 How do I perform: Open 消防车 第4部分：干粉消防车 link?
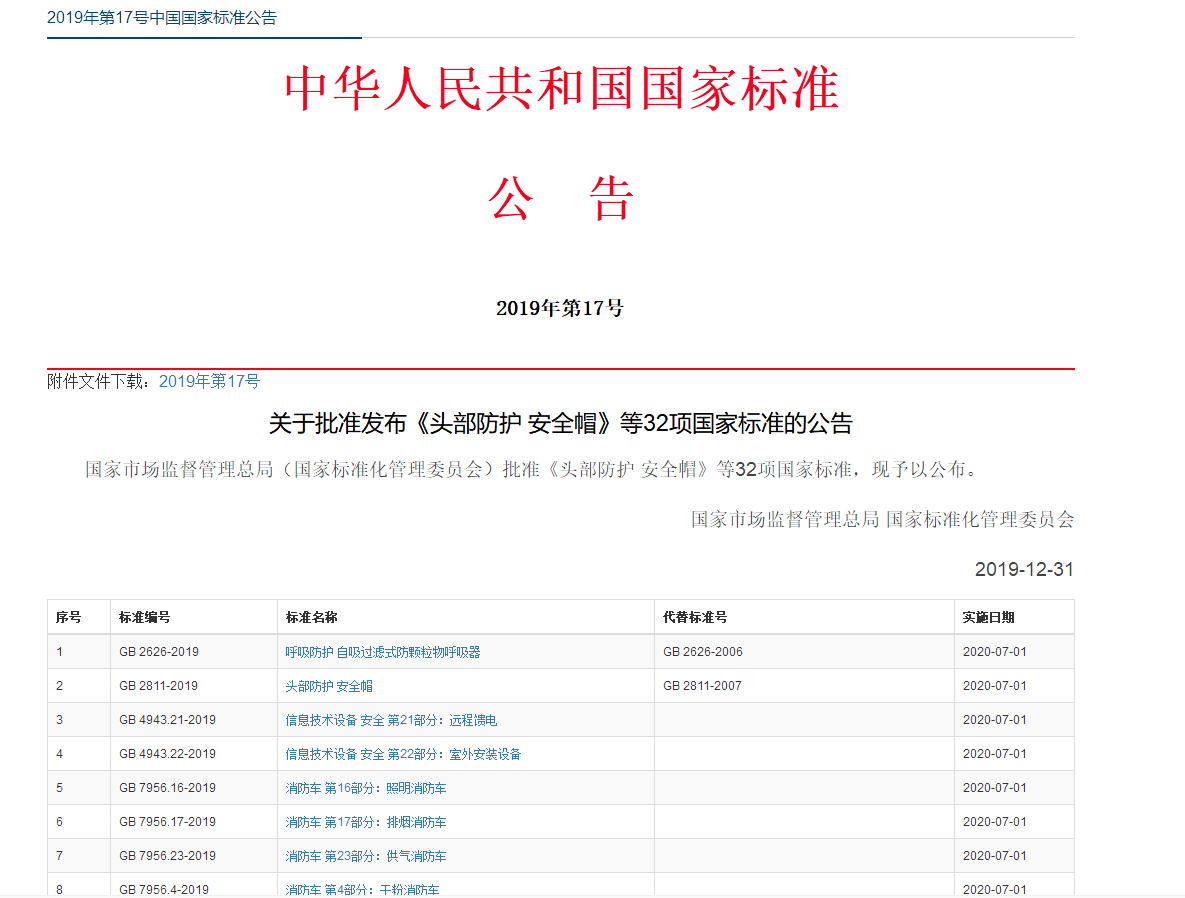pyautogui.click(x=362, y=889)
